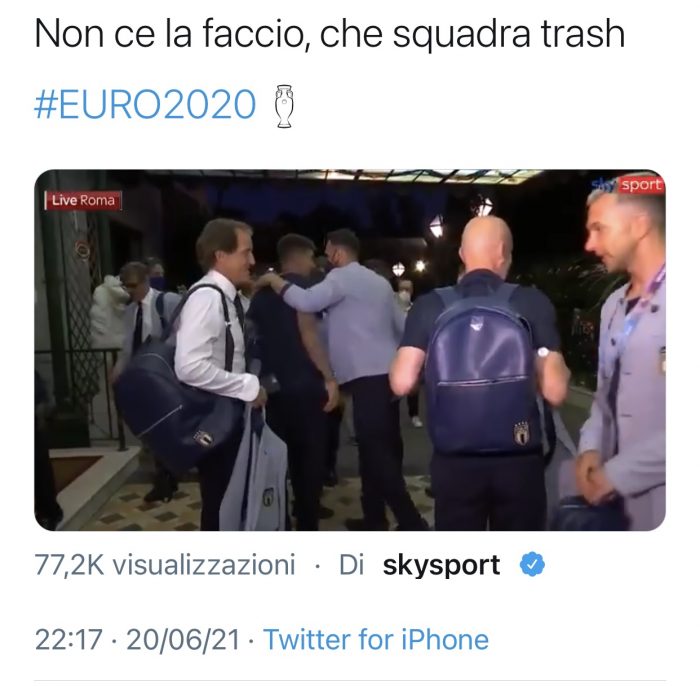Play the embedded Sky Sport video
Viewport: 700px width, 686px height.
pos(350,350)
